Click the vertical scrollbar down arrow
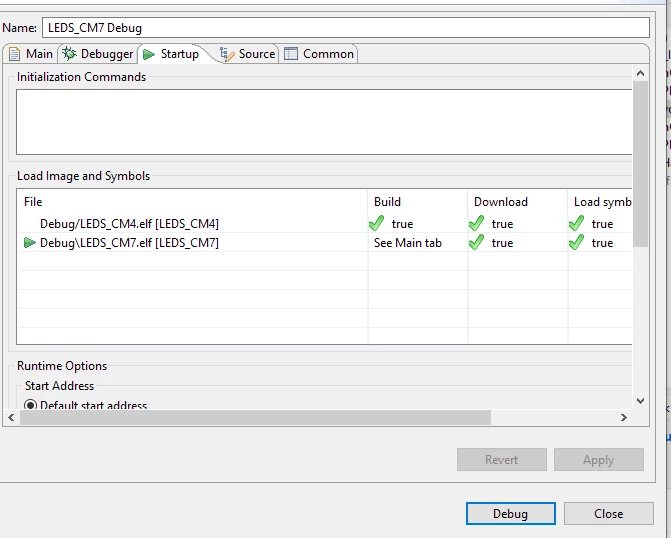The width and height of the screenshot is (671, 538). coord(640,401)
